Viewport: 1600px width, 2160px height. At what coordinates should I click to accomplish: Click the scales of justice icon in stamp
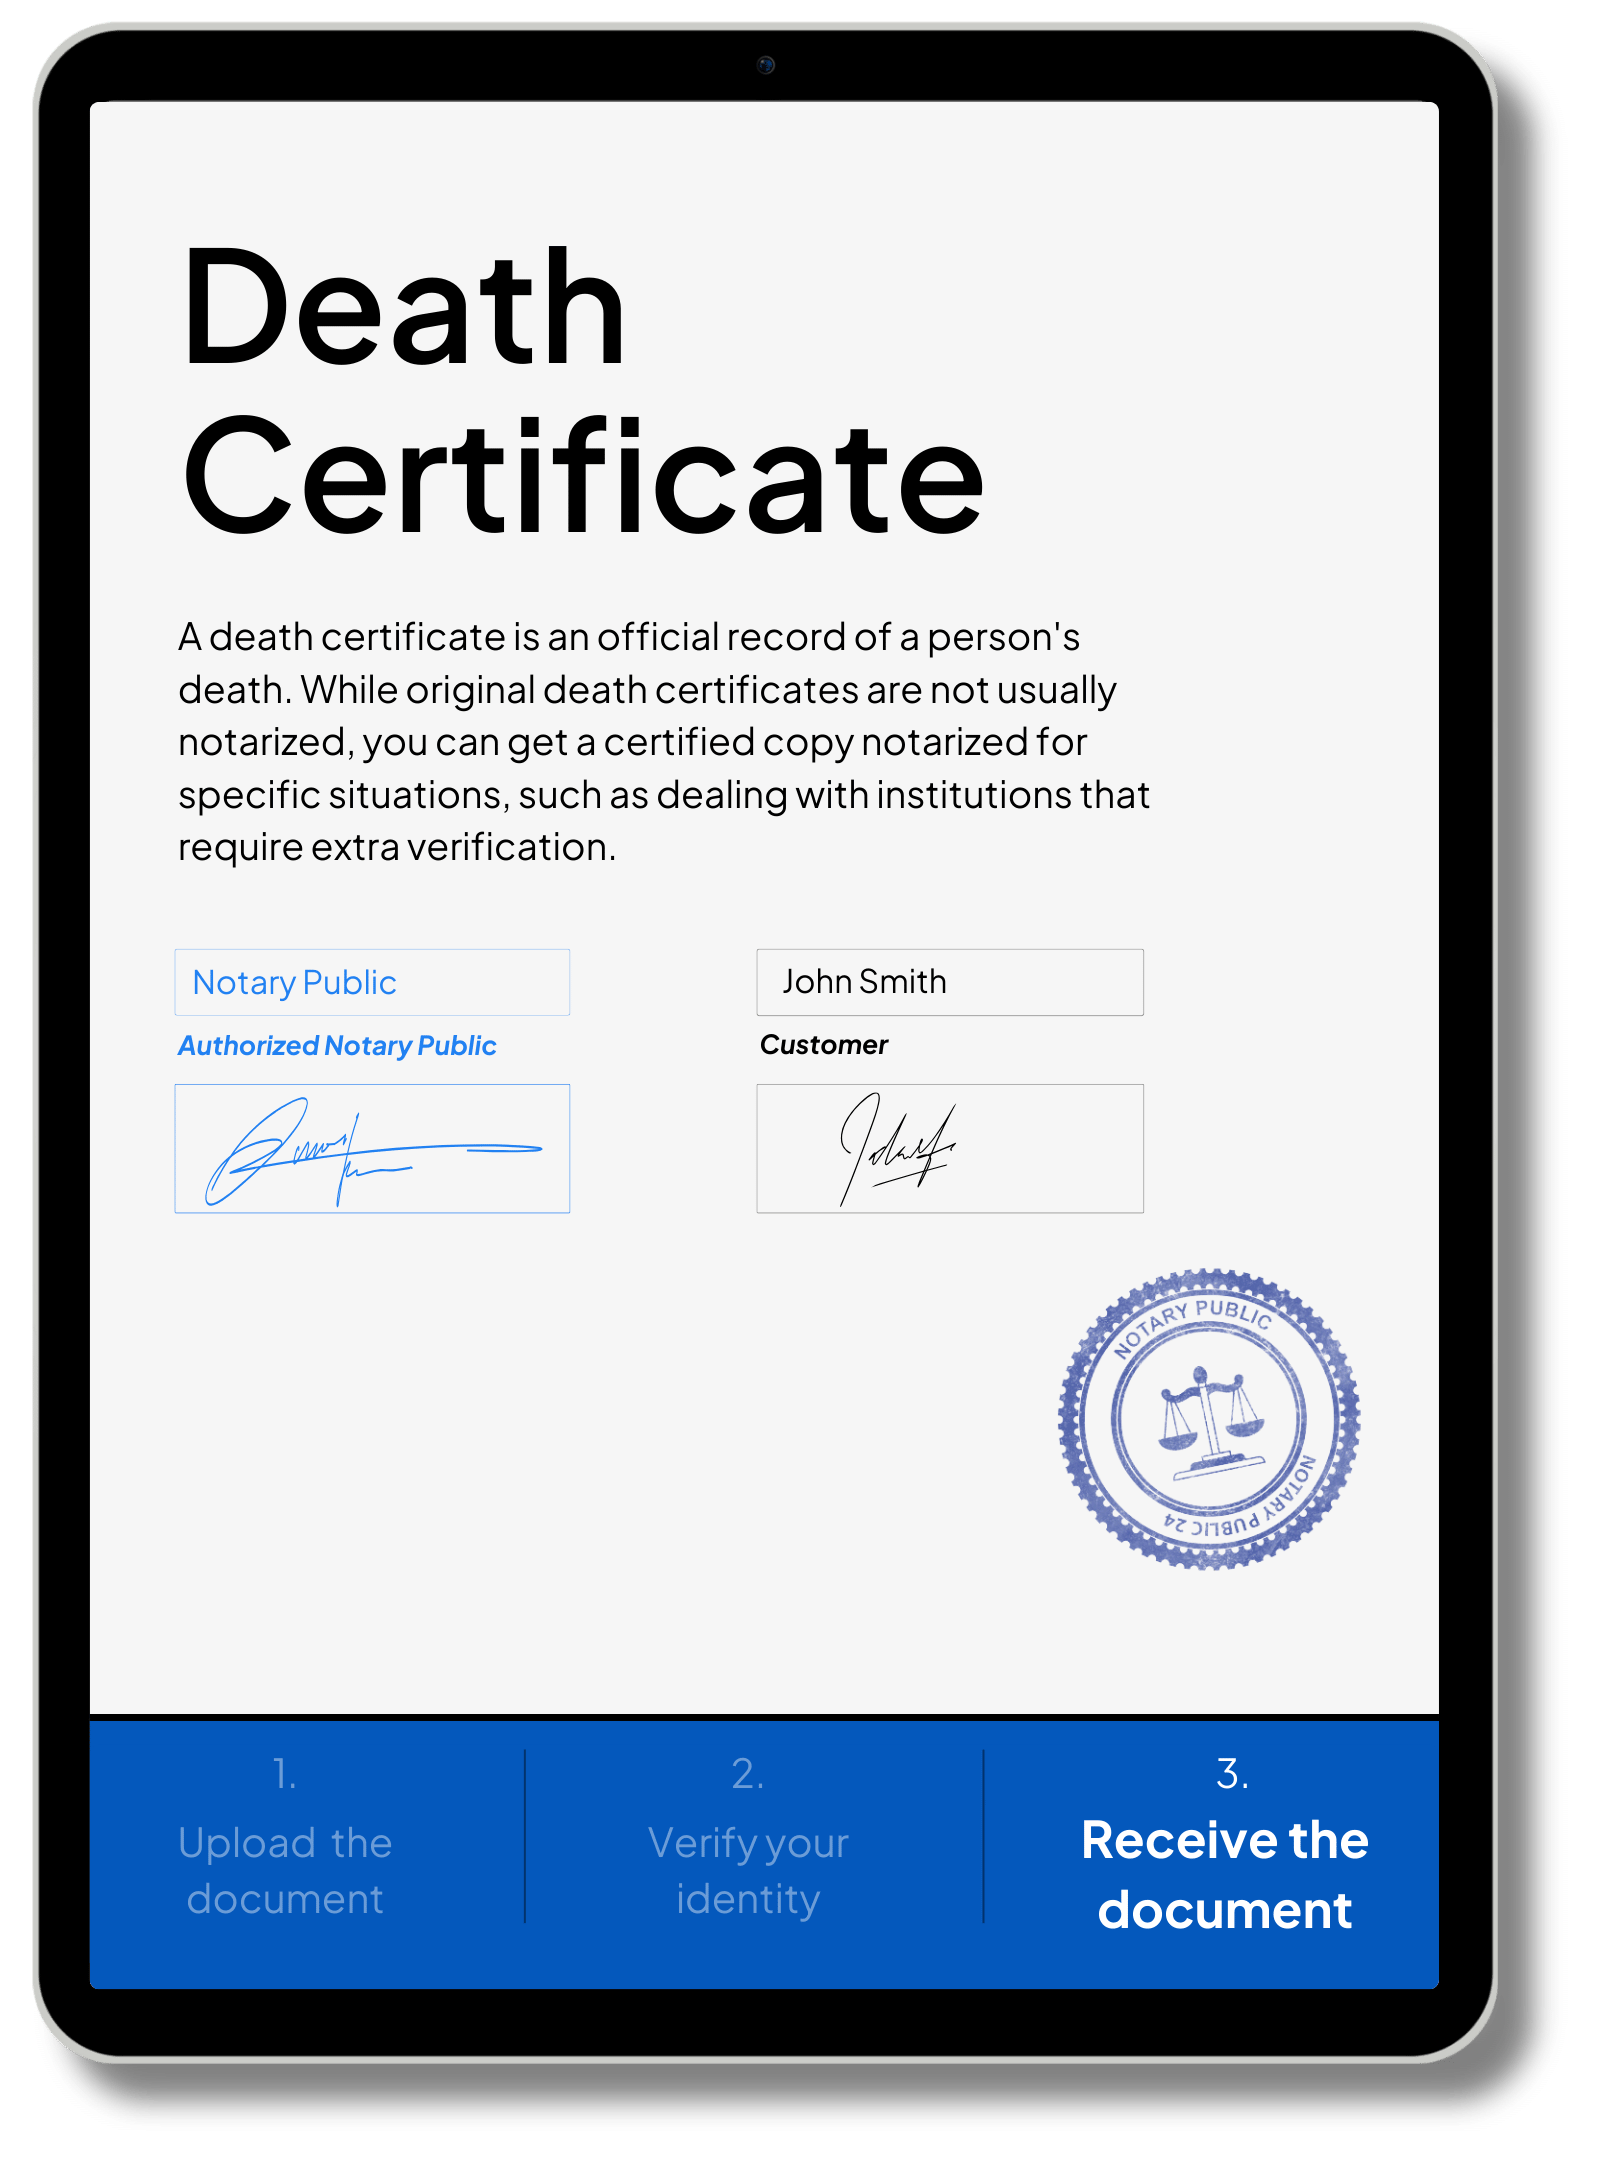pos(1210,1420)
